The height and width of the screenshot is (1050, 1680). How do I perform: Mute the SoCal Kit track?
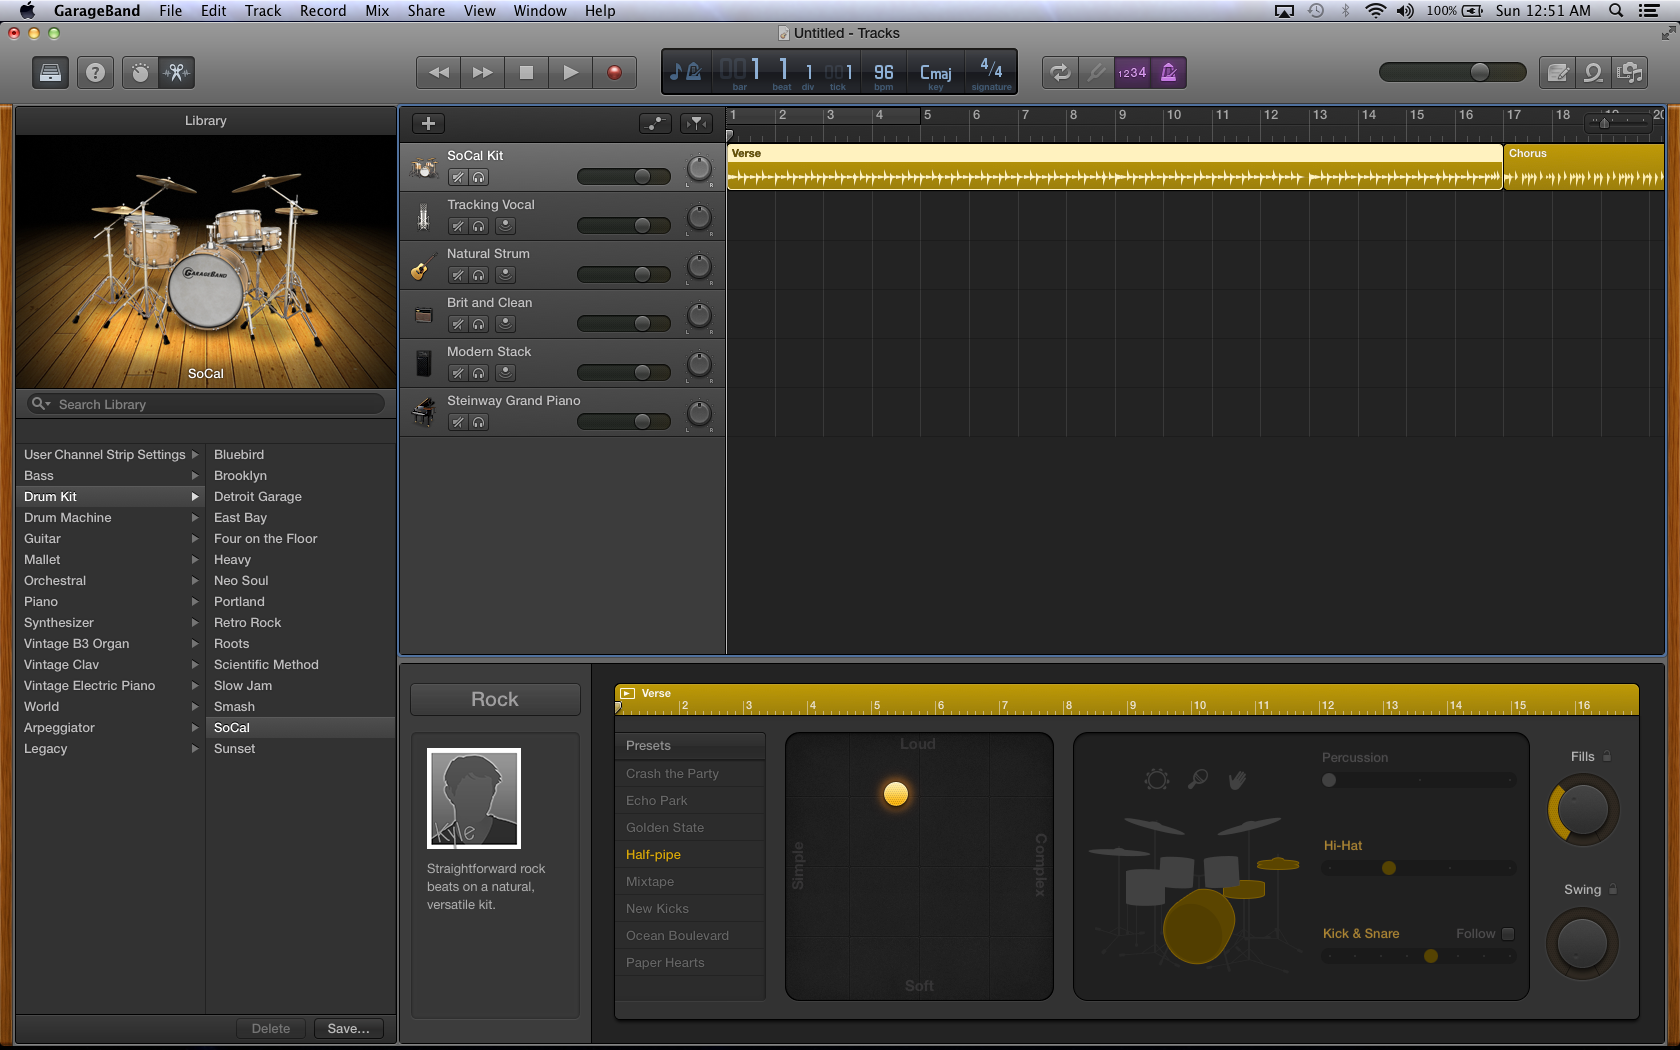tap(458, 177)
